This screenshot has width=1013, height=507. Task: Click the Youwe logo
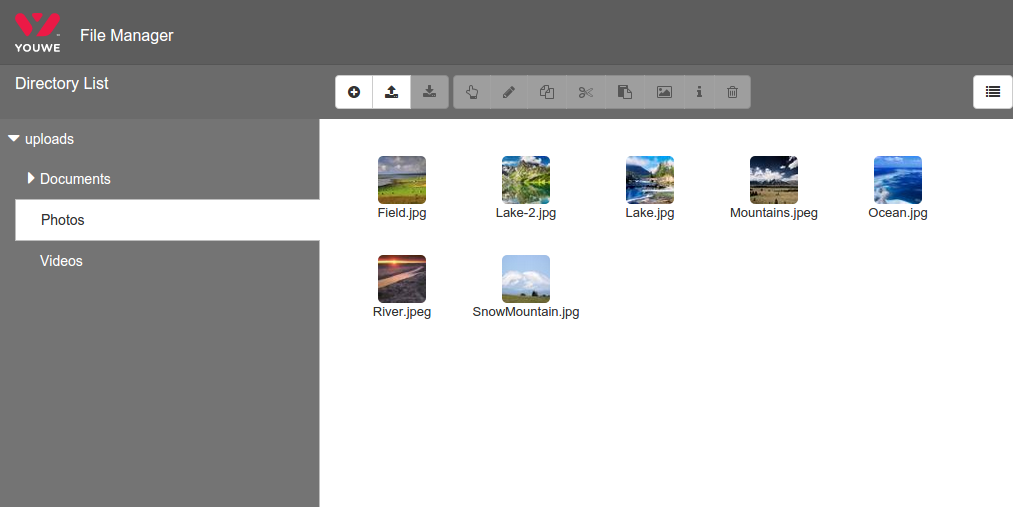tap(37, 32)
